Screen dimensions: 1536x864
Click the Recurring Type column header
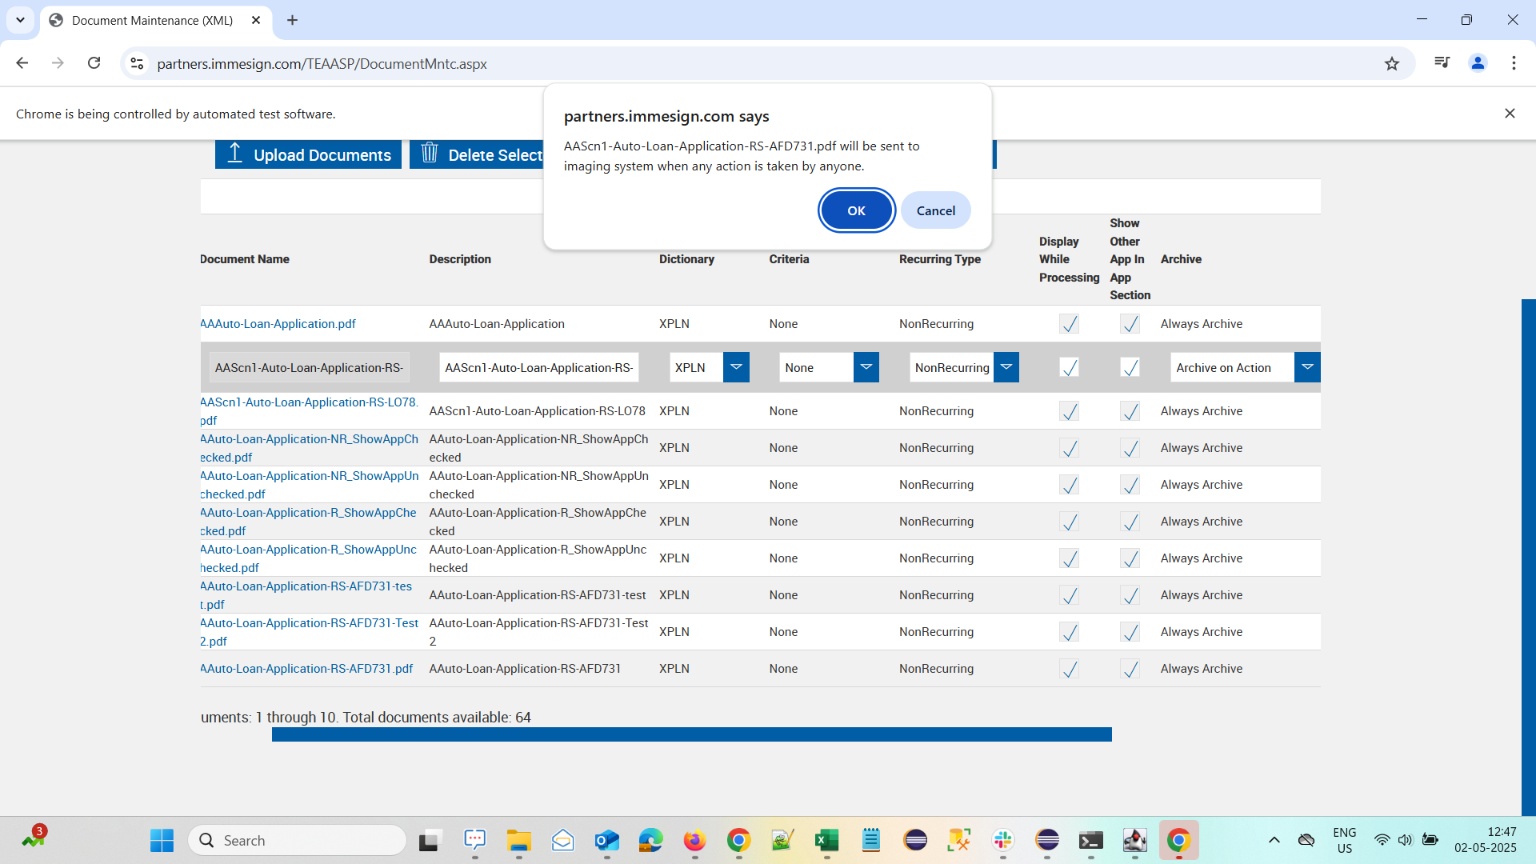pos(940,259)
